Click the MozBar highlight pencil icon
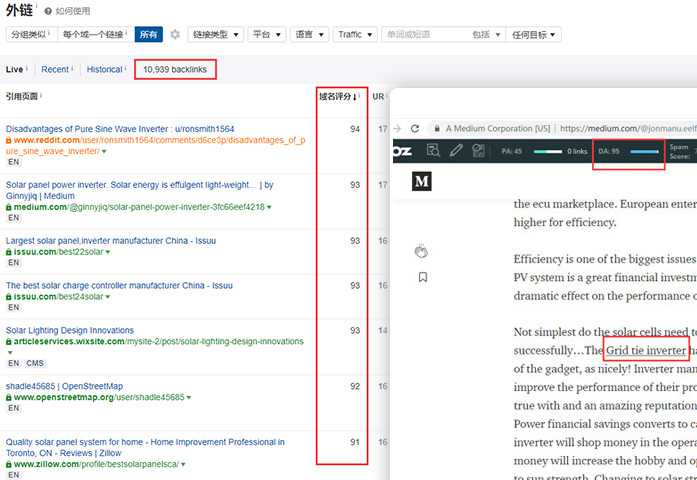Screen dimensions: 697x480 pyautogui.click(x=456, y=151)
